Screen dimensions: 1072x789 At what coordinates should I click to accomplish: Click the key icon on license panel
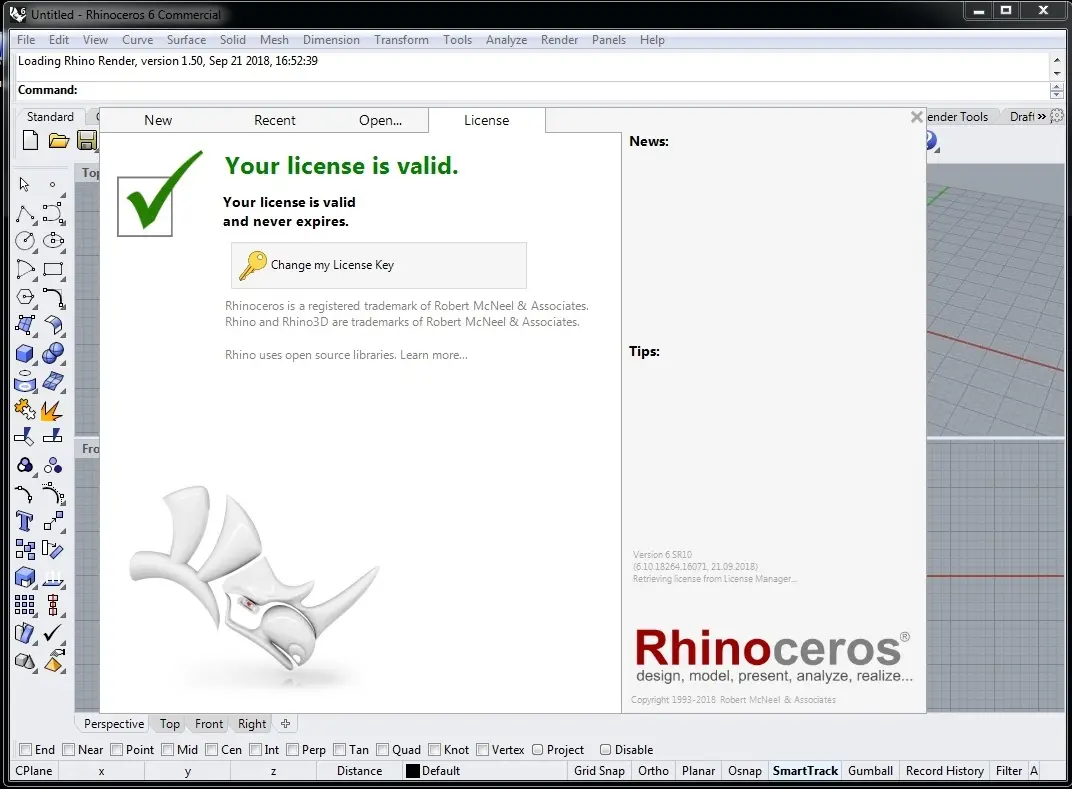tap(252, 265)
